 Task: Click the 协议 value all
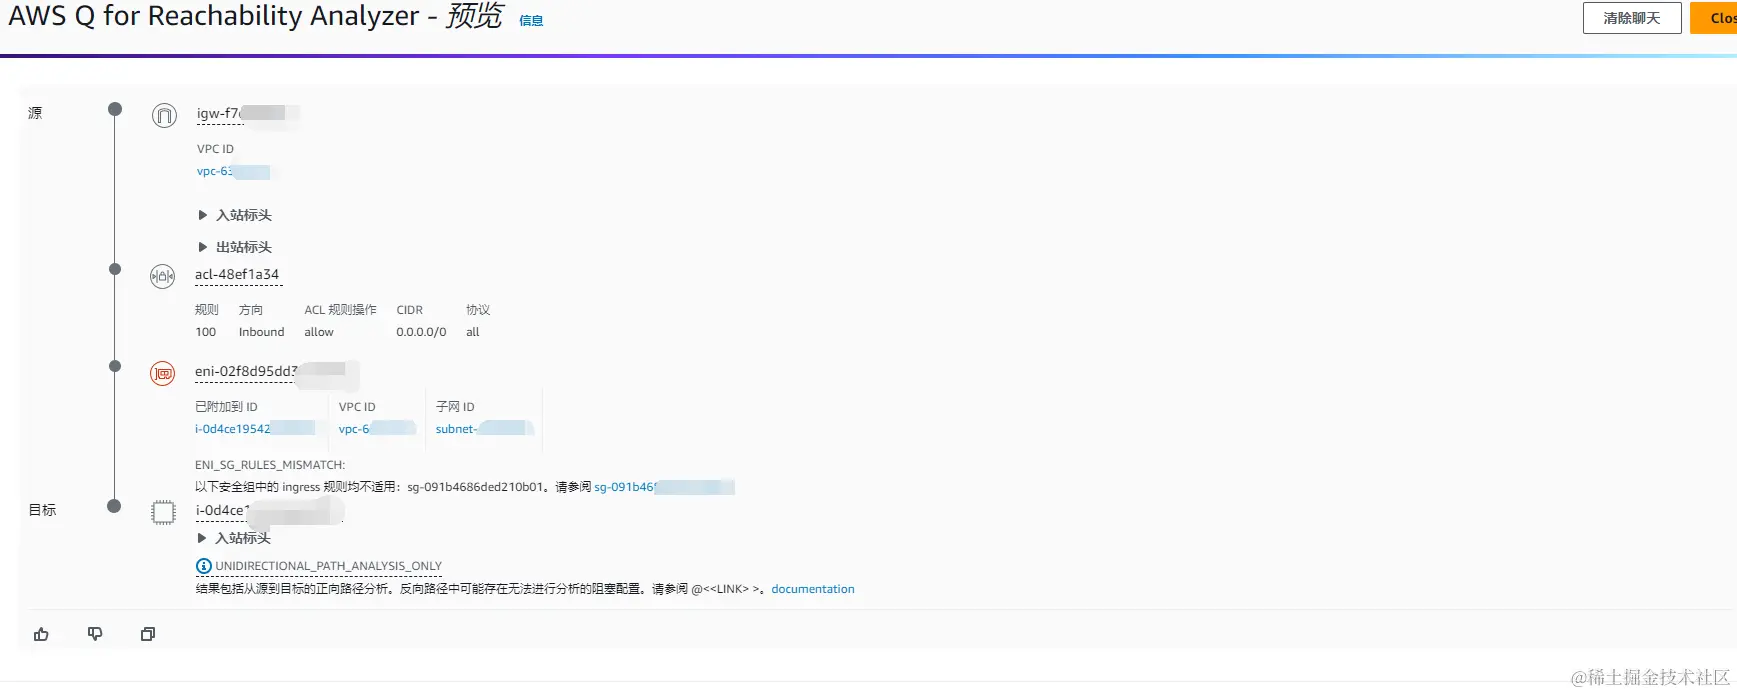(473, 332)
